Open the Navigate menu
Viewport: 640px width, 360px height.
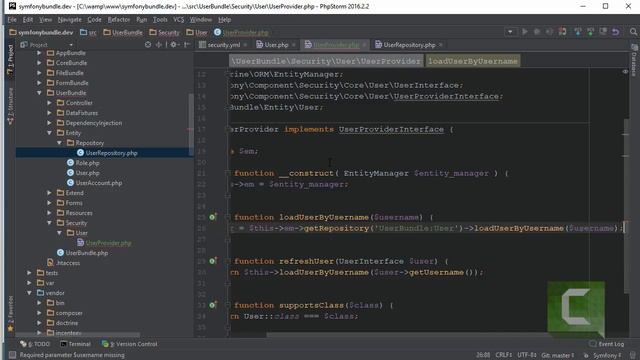click(69, 20)
